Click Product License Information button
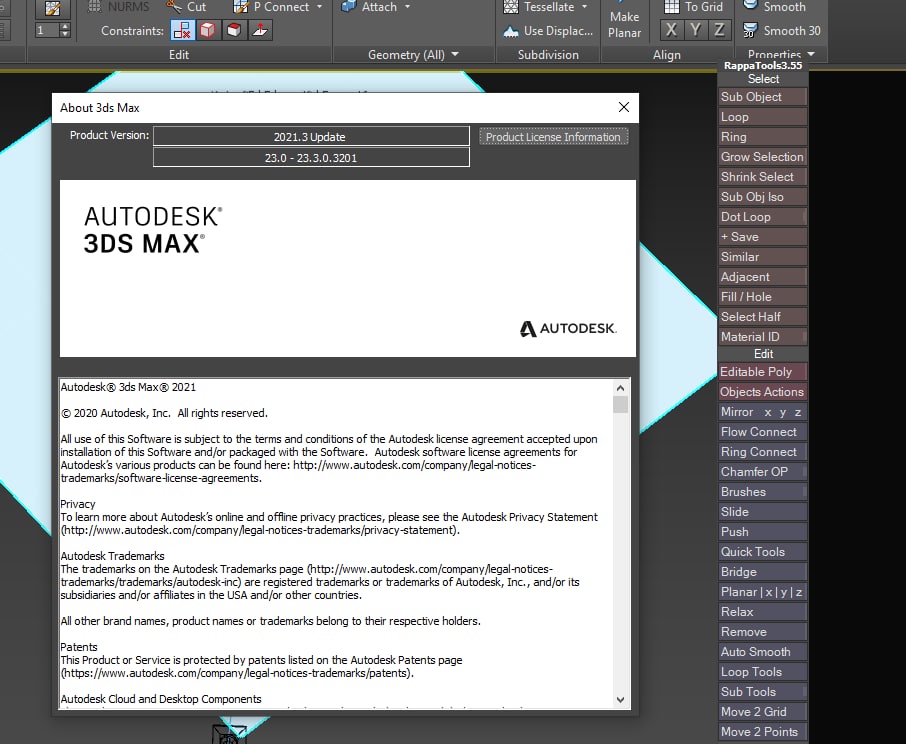The height and width of the screenshot is (744, 906). (553, 137)
